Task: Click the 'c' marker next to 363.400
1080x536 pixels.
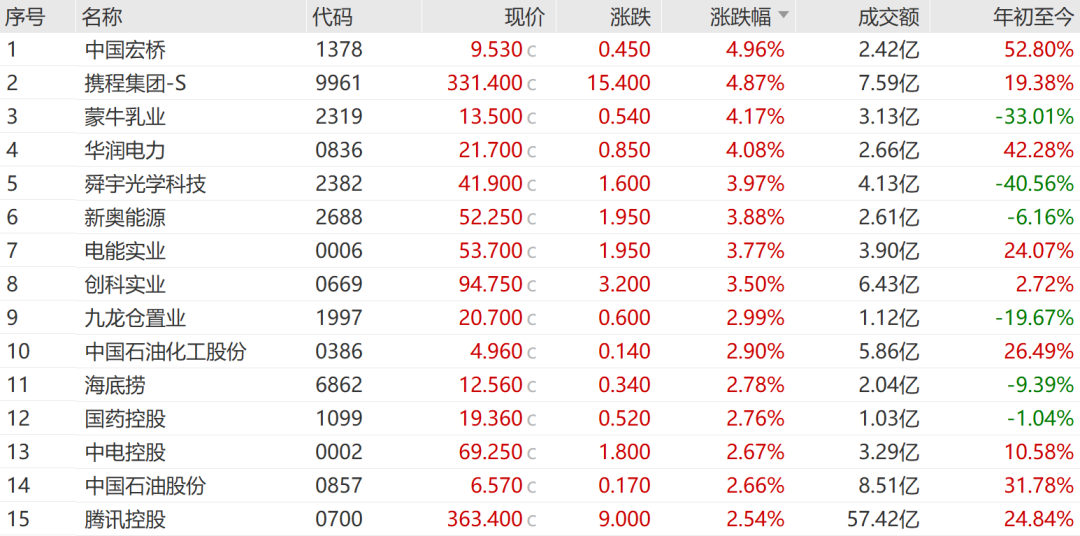Action: pyautogui.click(x=532, y=520)
